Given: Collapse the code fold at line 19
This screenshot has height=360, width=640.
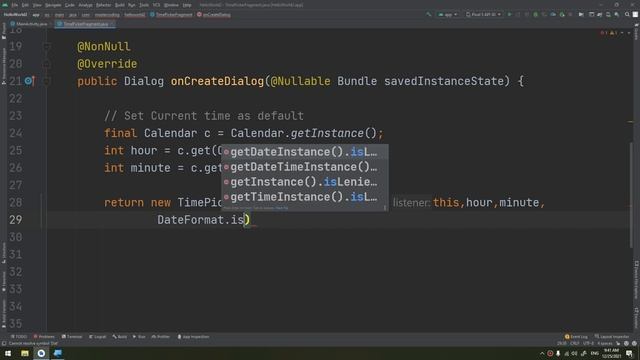Looking at the screenshot, I should (47, 47).
